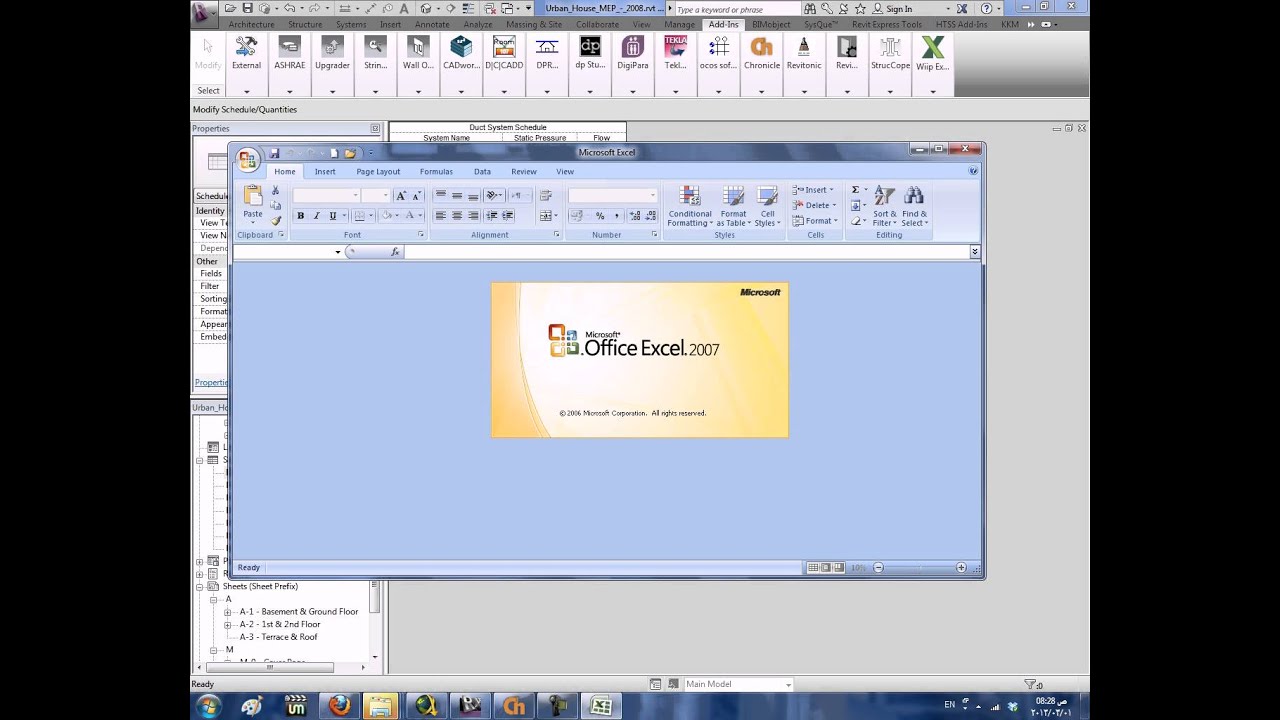Click Format as Table in Excel
1280x720 pixels.
(733, 206)
